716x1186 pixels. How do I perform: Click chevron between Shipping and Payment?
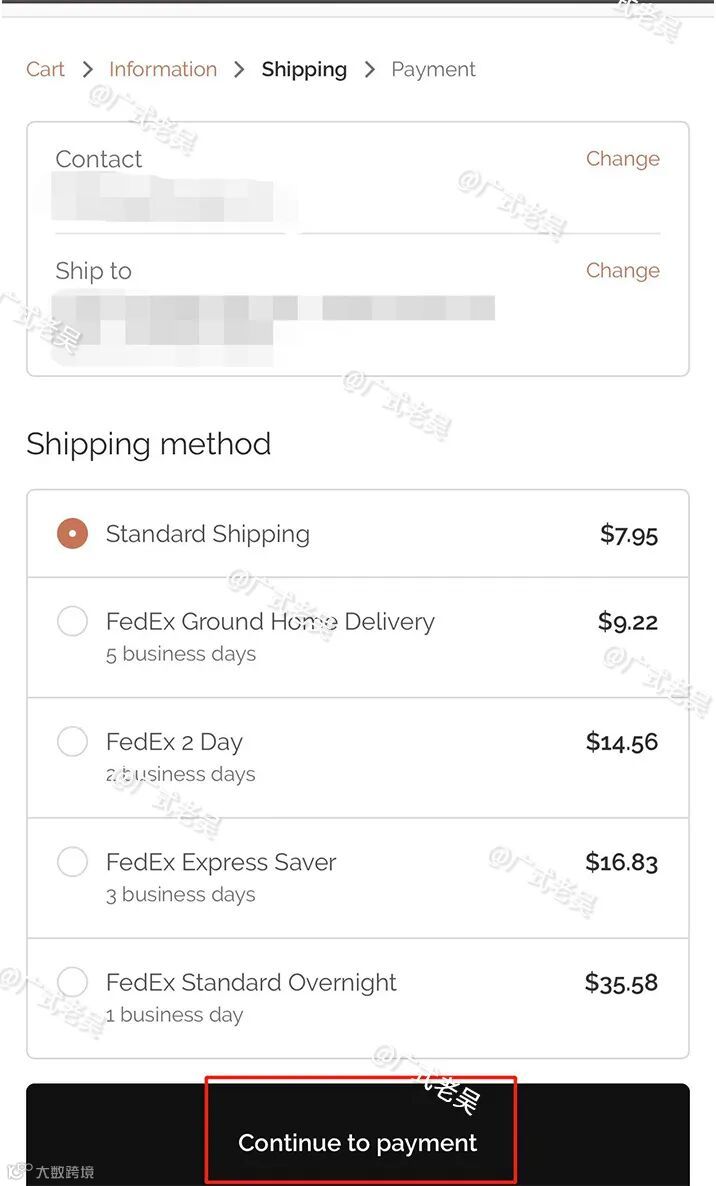click(x=370, y=70)
